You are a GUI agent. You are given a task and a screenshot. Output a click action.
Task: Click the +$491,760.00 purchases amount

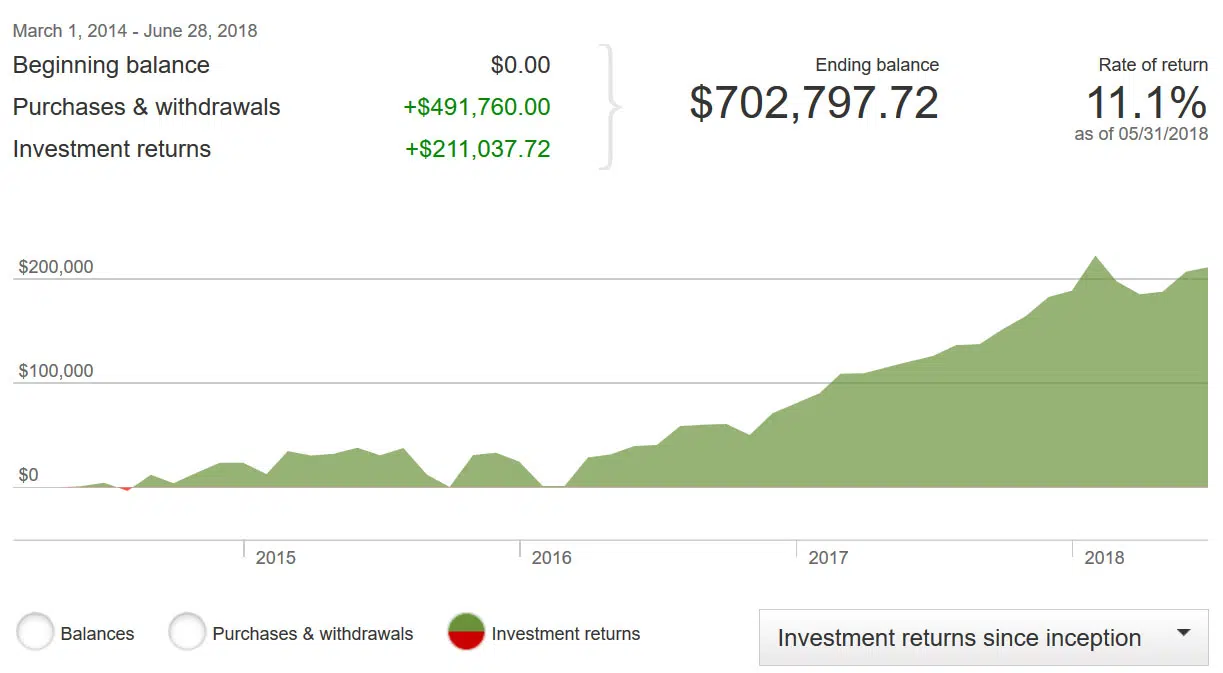point(477,107)
